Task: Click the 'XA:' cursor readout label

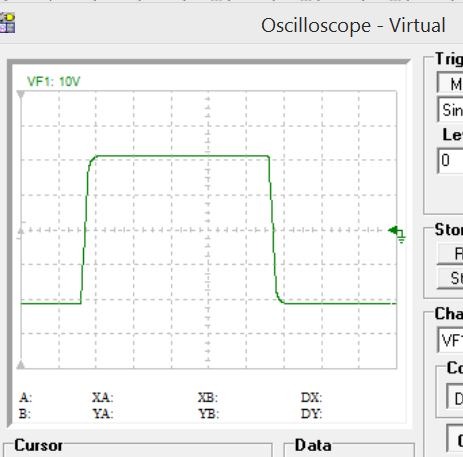Action: tap(103, 397)
